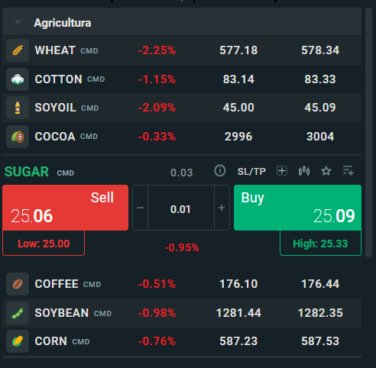Sell SUGAR at 25.06
The image size is (376, 368).
65,208
